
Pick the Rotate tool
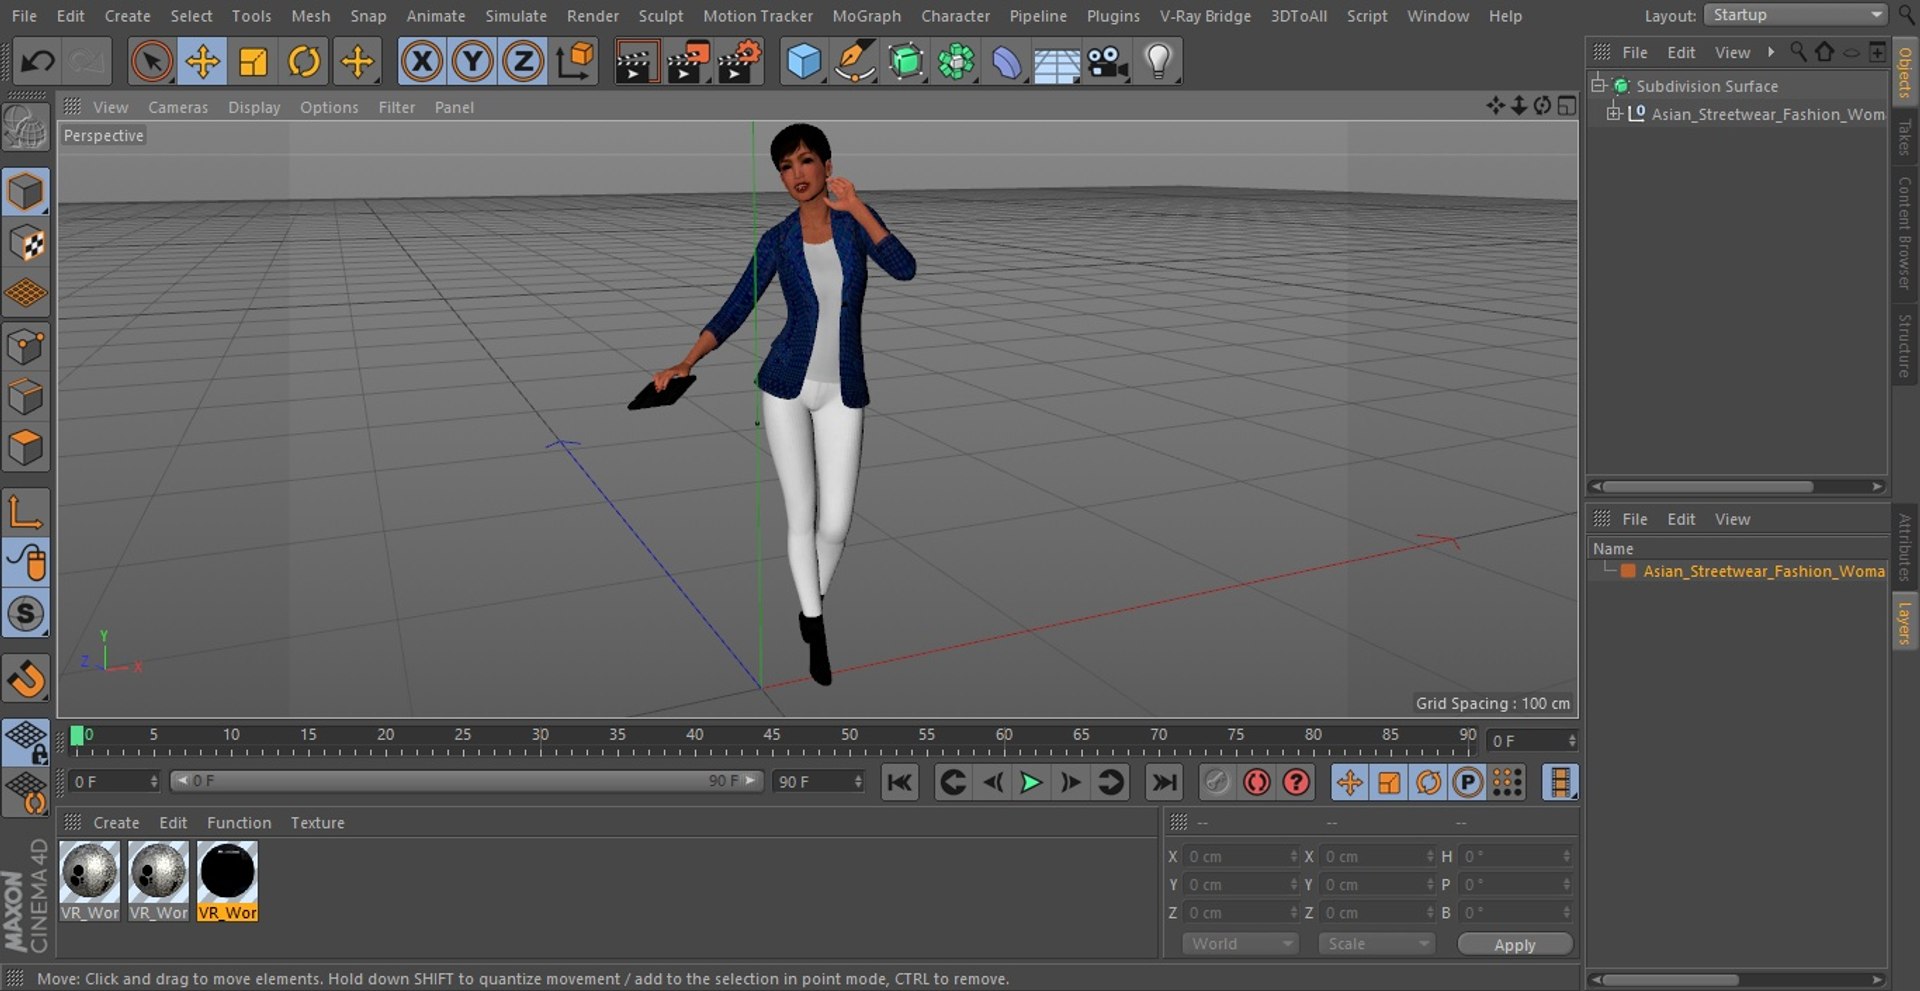pyautogui.click(x=304, y=62)
